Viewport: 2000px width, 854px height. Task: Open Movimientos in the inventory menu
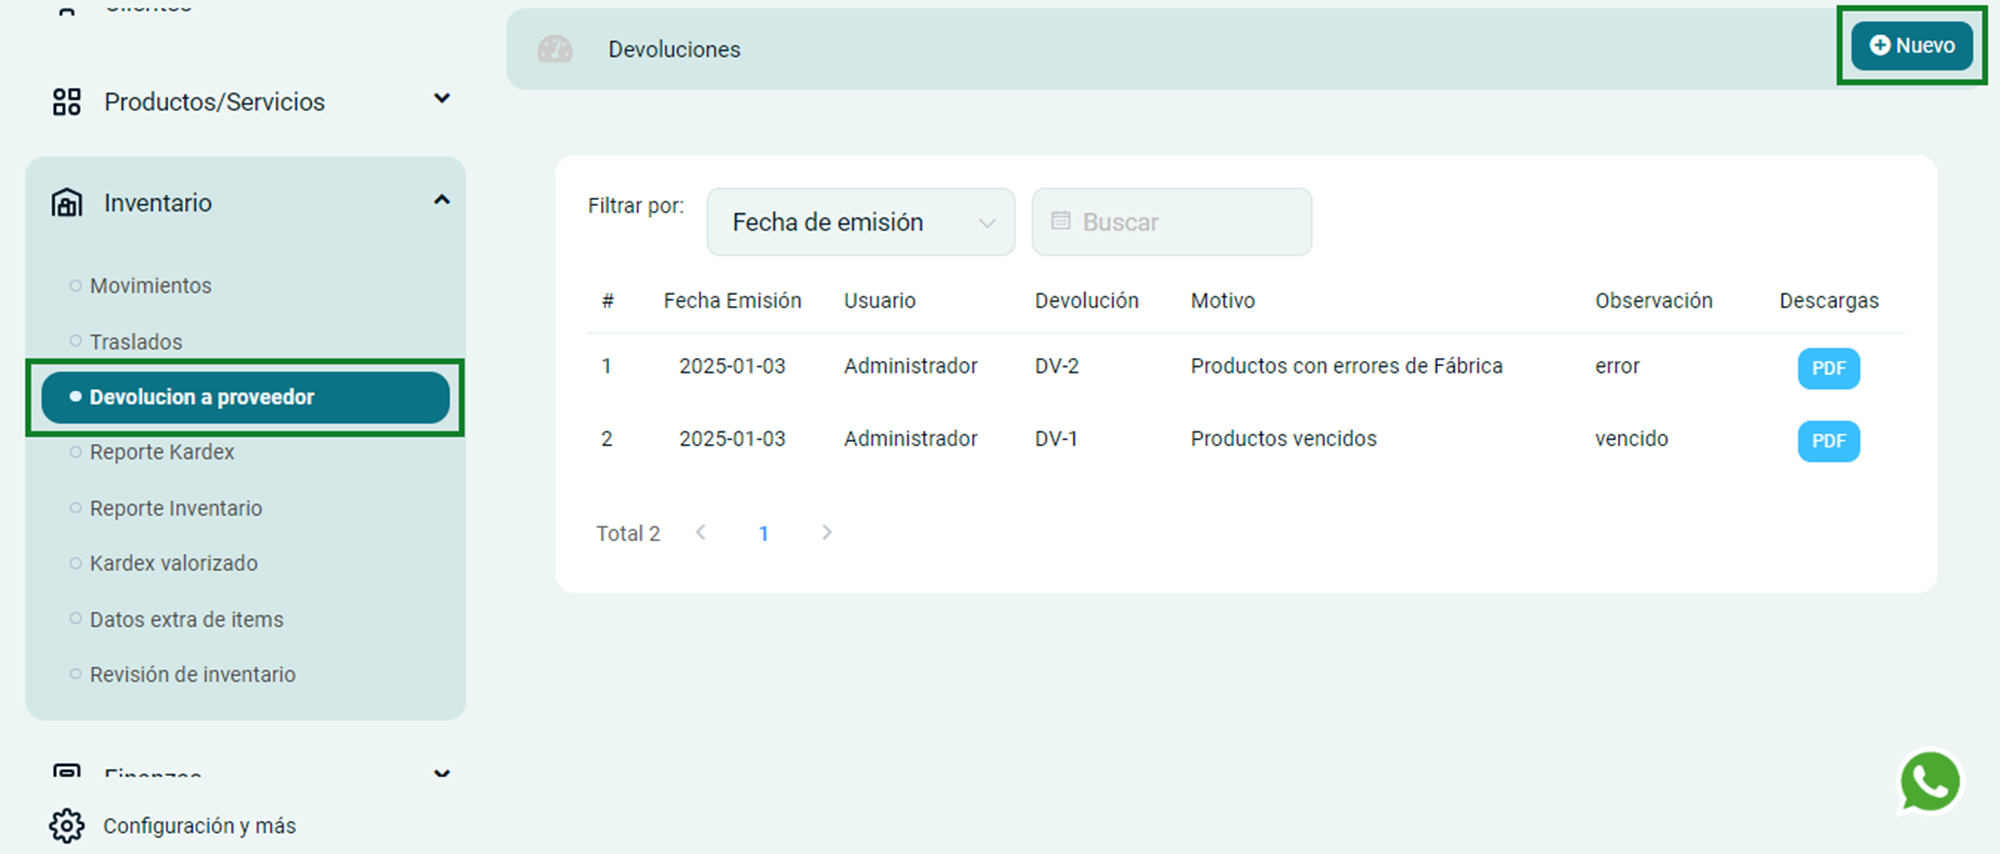[x=151, y=286]
